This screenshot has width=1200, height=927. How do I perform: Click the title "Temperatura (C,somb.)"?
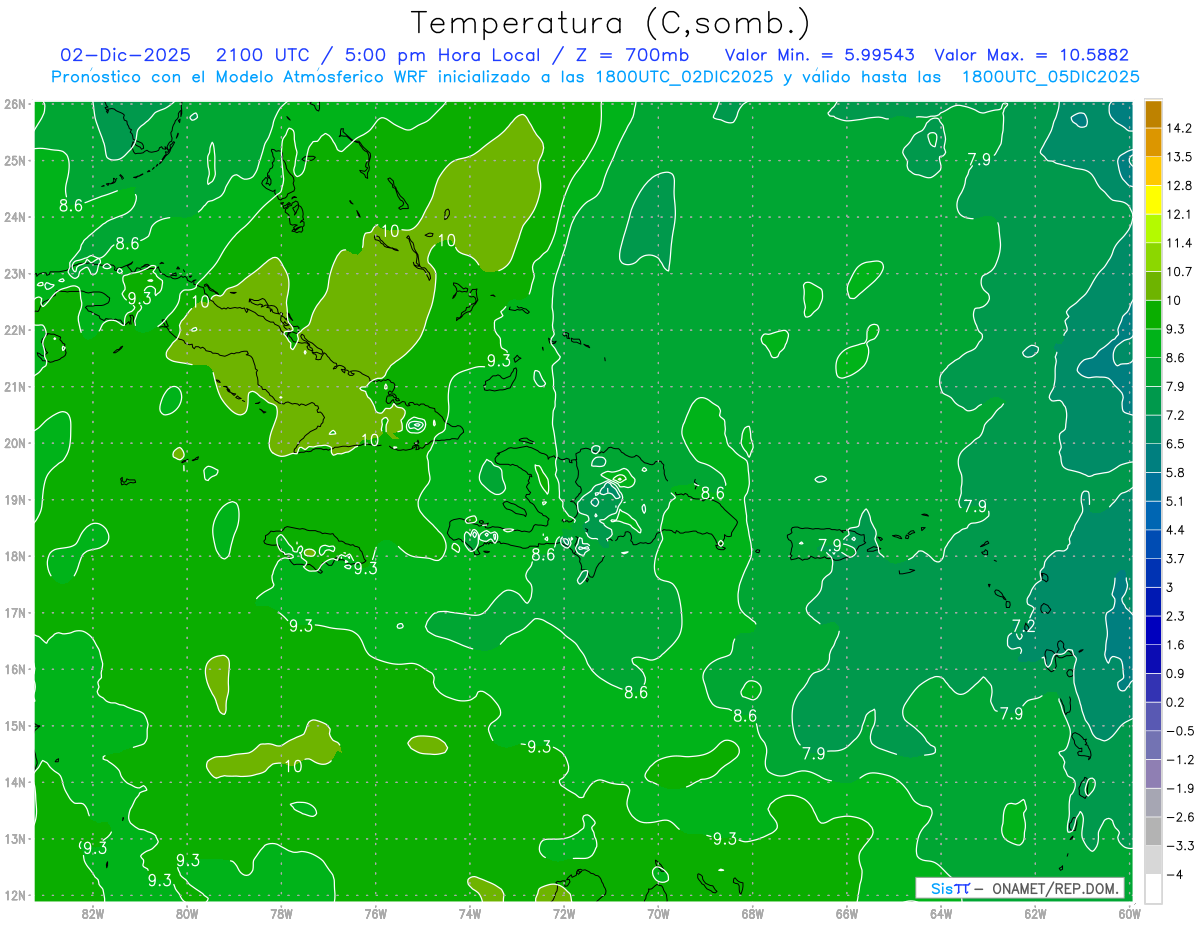click(611, 23)
